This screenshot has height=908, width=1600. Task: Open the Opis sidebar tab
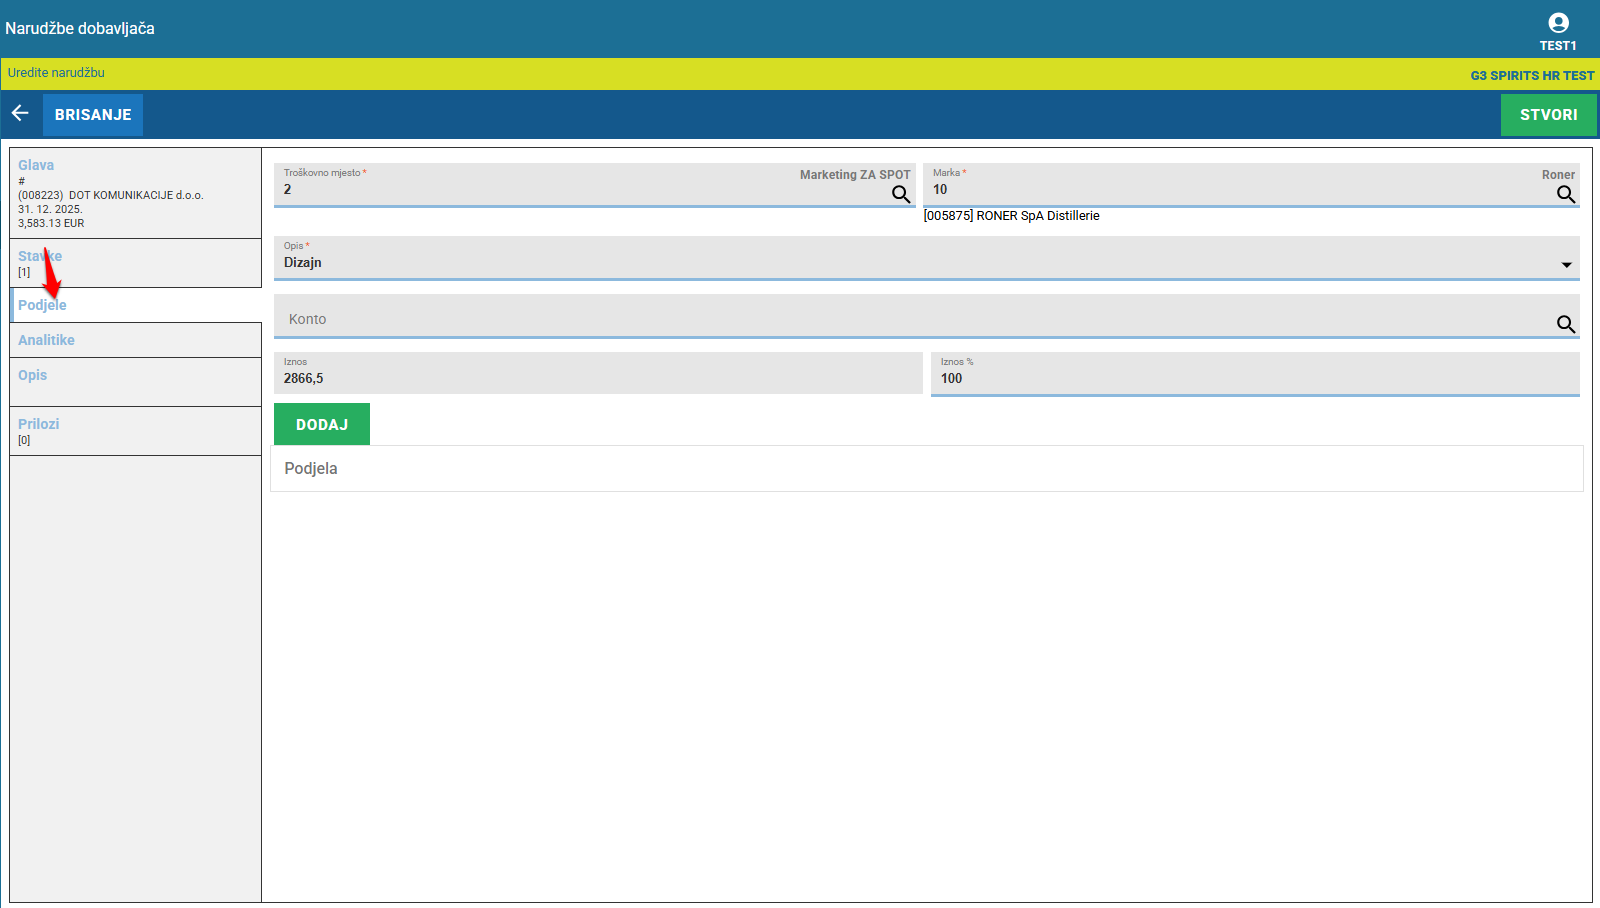32,375
